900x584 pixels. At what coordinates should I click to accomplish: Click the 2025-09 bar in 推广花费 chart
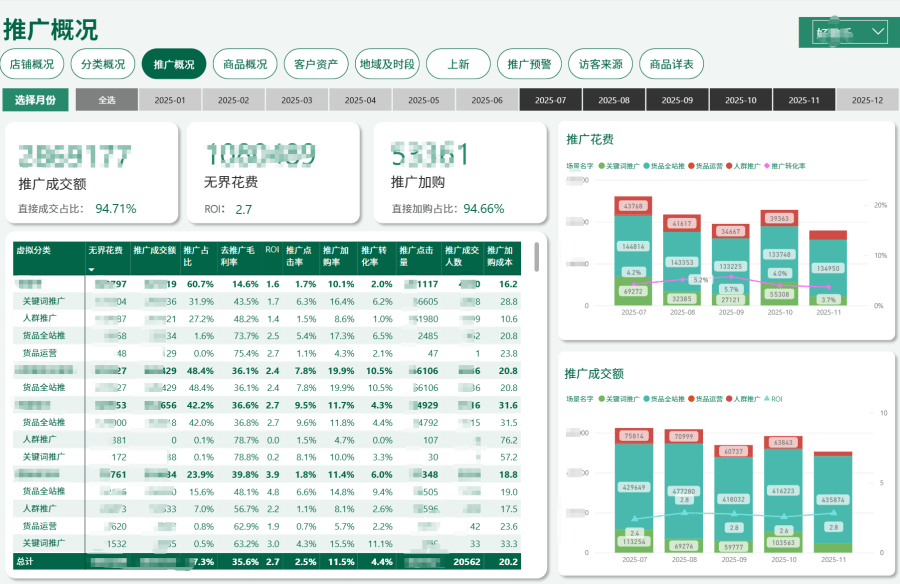coord(731,265)
